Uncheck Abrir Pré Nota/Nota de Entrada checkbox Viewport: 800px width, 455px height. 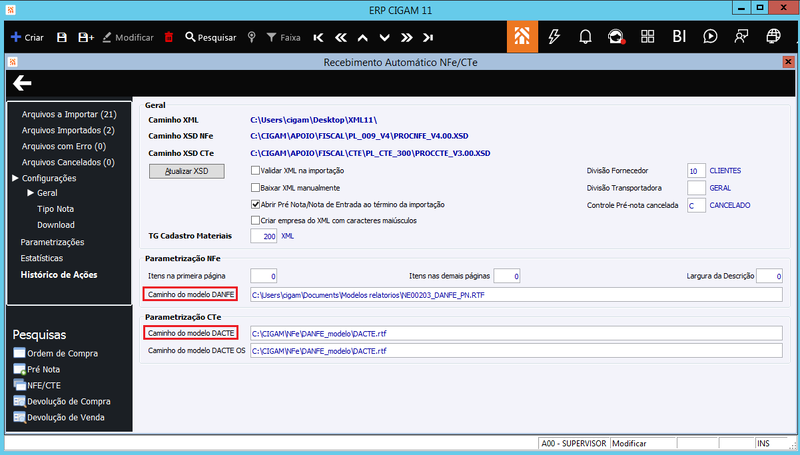pyautogui.click(x=255, y=205)
